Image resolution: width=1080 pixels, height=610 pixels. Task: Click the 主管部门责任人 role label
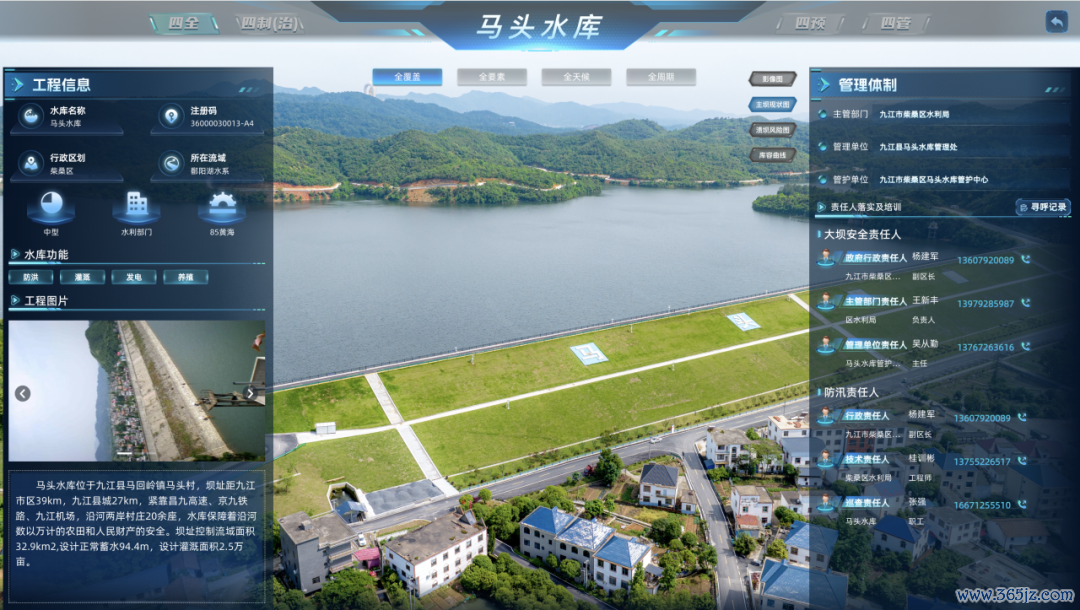coord(876,301)
